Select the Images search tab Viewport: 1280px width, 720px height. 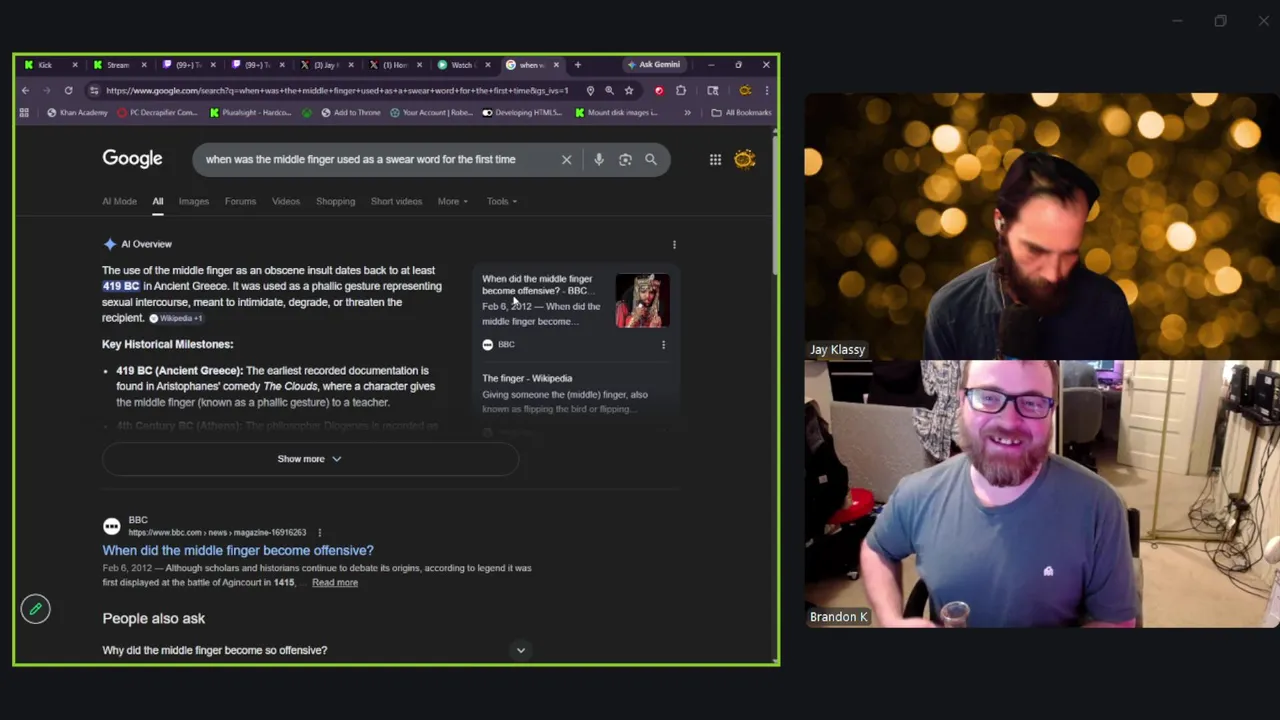coord(194,201)
